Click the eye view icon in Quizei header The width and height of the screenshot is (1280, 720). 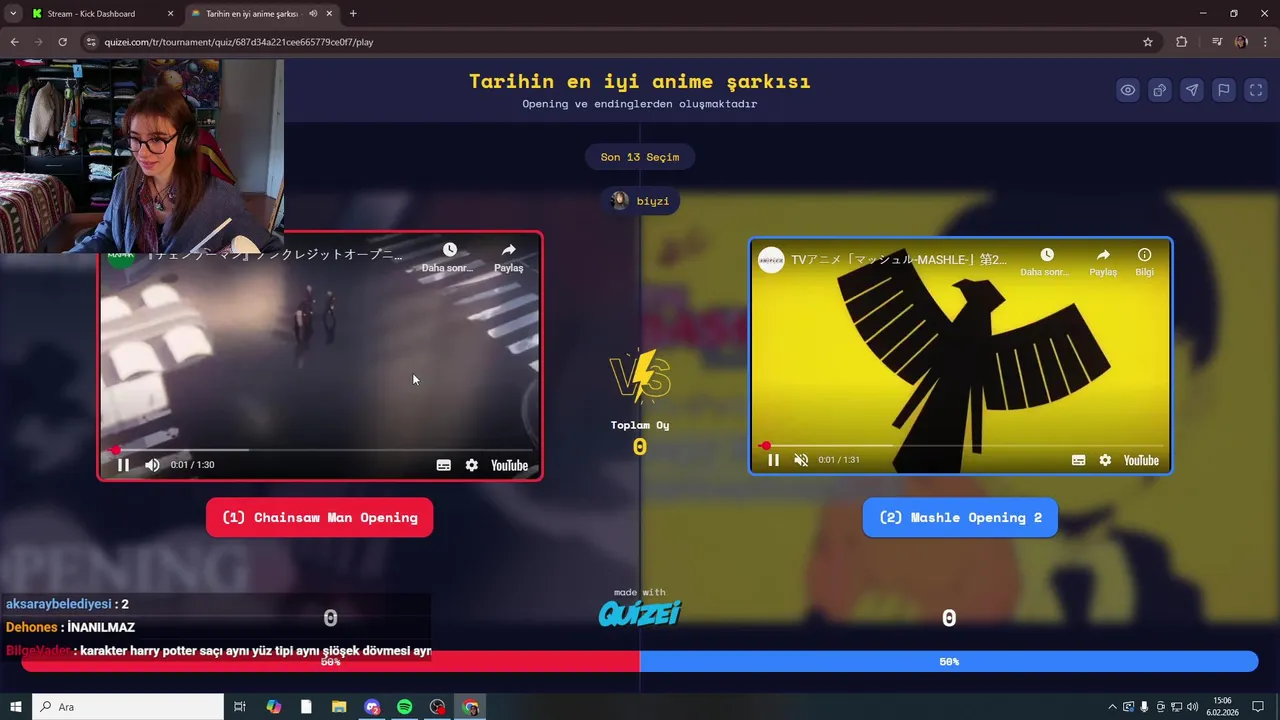[1128, 90]
